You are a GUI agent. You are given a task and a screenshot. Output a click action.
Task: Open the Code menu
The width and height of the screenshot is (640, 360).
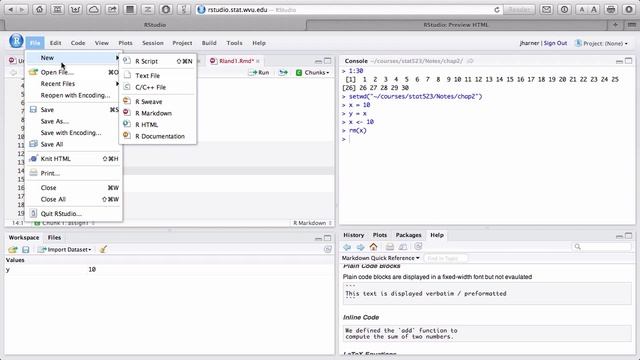point(78,43)
